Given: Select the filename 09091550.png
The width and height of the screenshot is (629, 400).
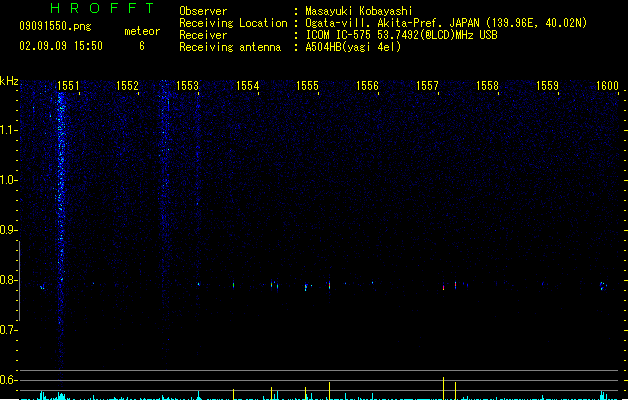Looking at the screenshot, I should pos(55,26).
